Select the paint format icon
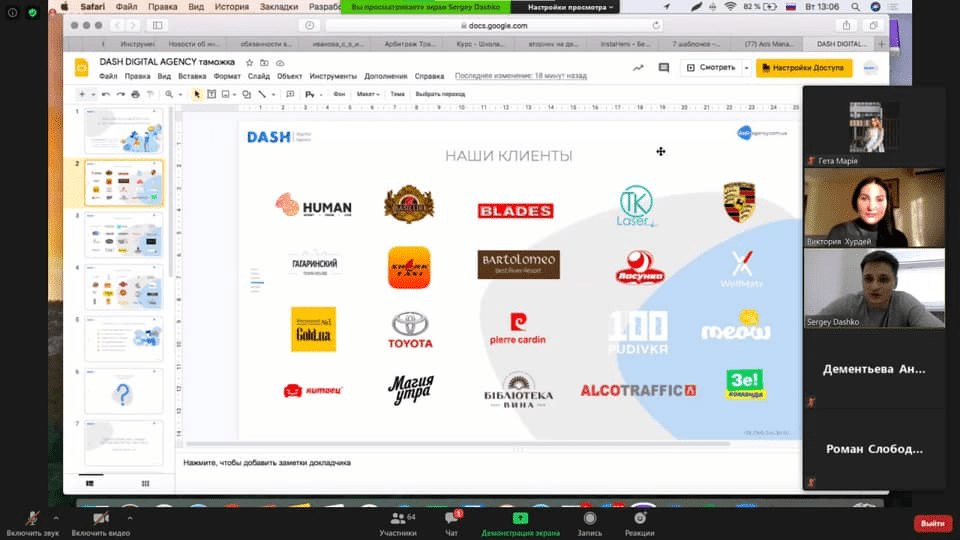 click(150, 94)
